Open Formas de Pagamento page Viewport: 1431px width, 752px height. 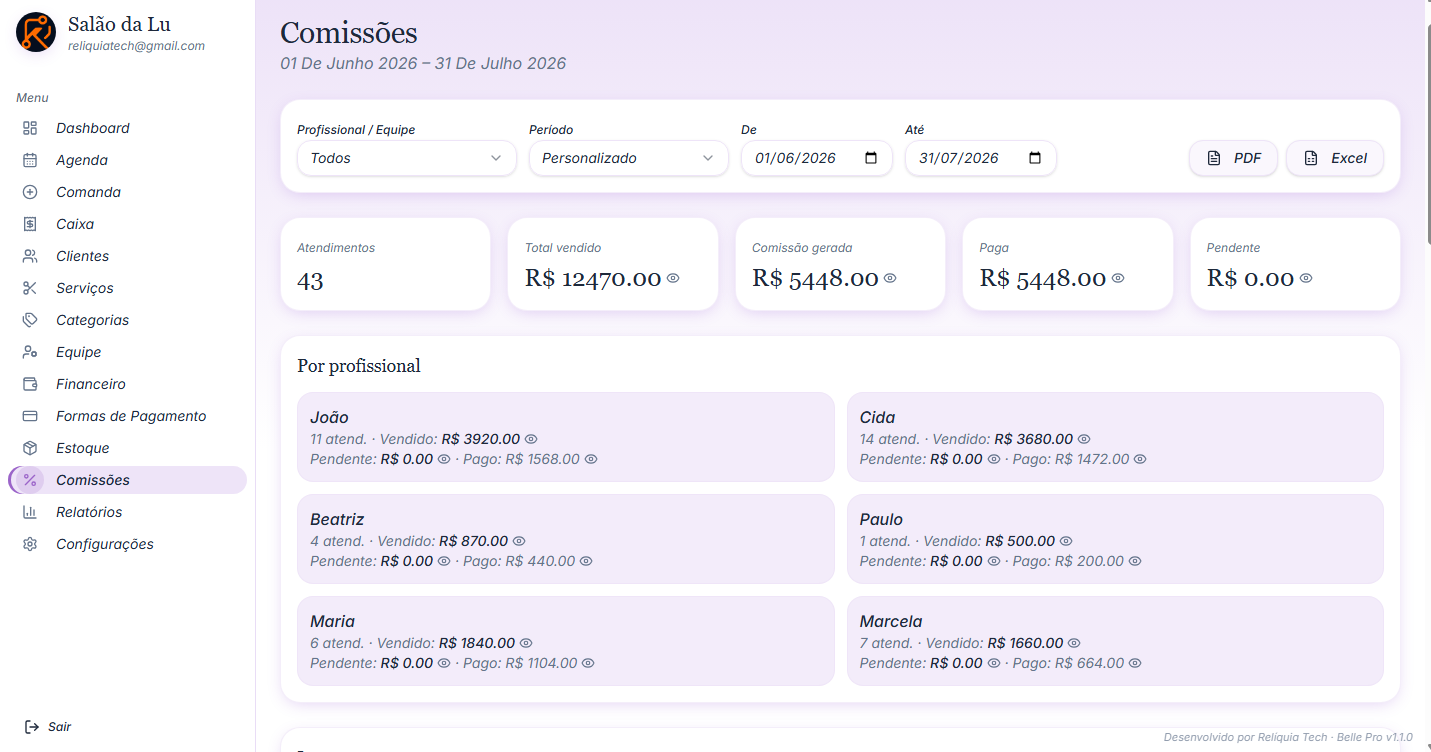127,416
